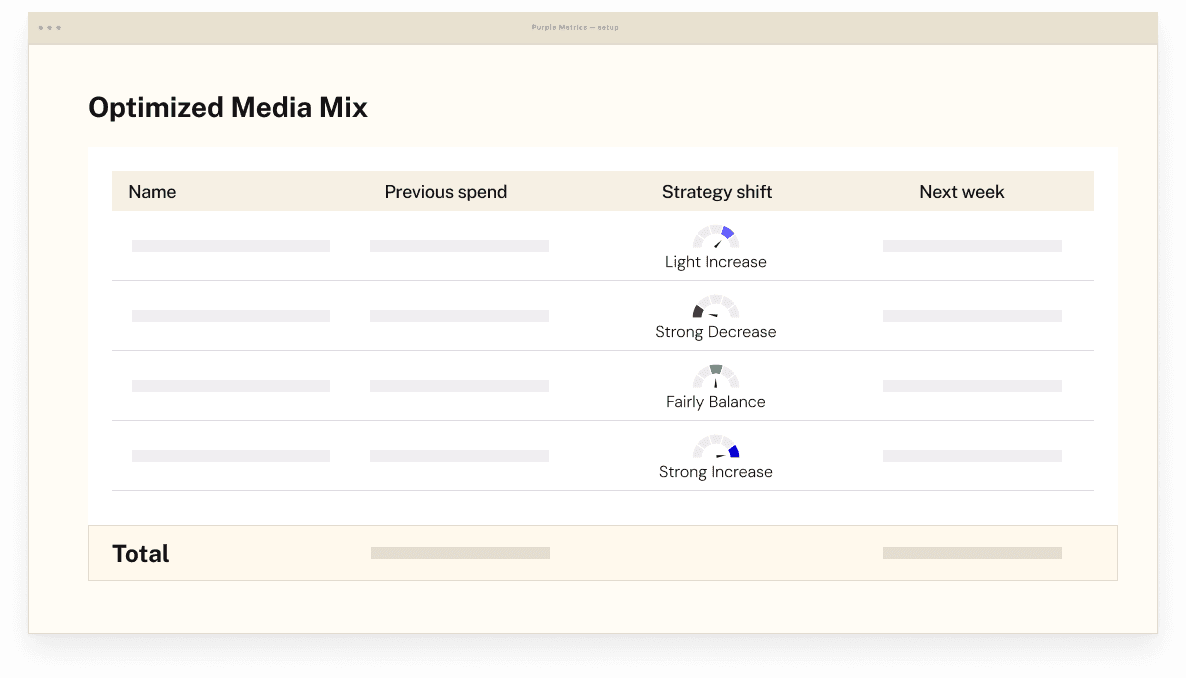The image size is (1186, 678).
Task: Select the Previous spend column header
Action: 446,192
